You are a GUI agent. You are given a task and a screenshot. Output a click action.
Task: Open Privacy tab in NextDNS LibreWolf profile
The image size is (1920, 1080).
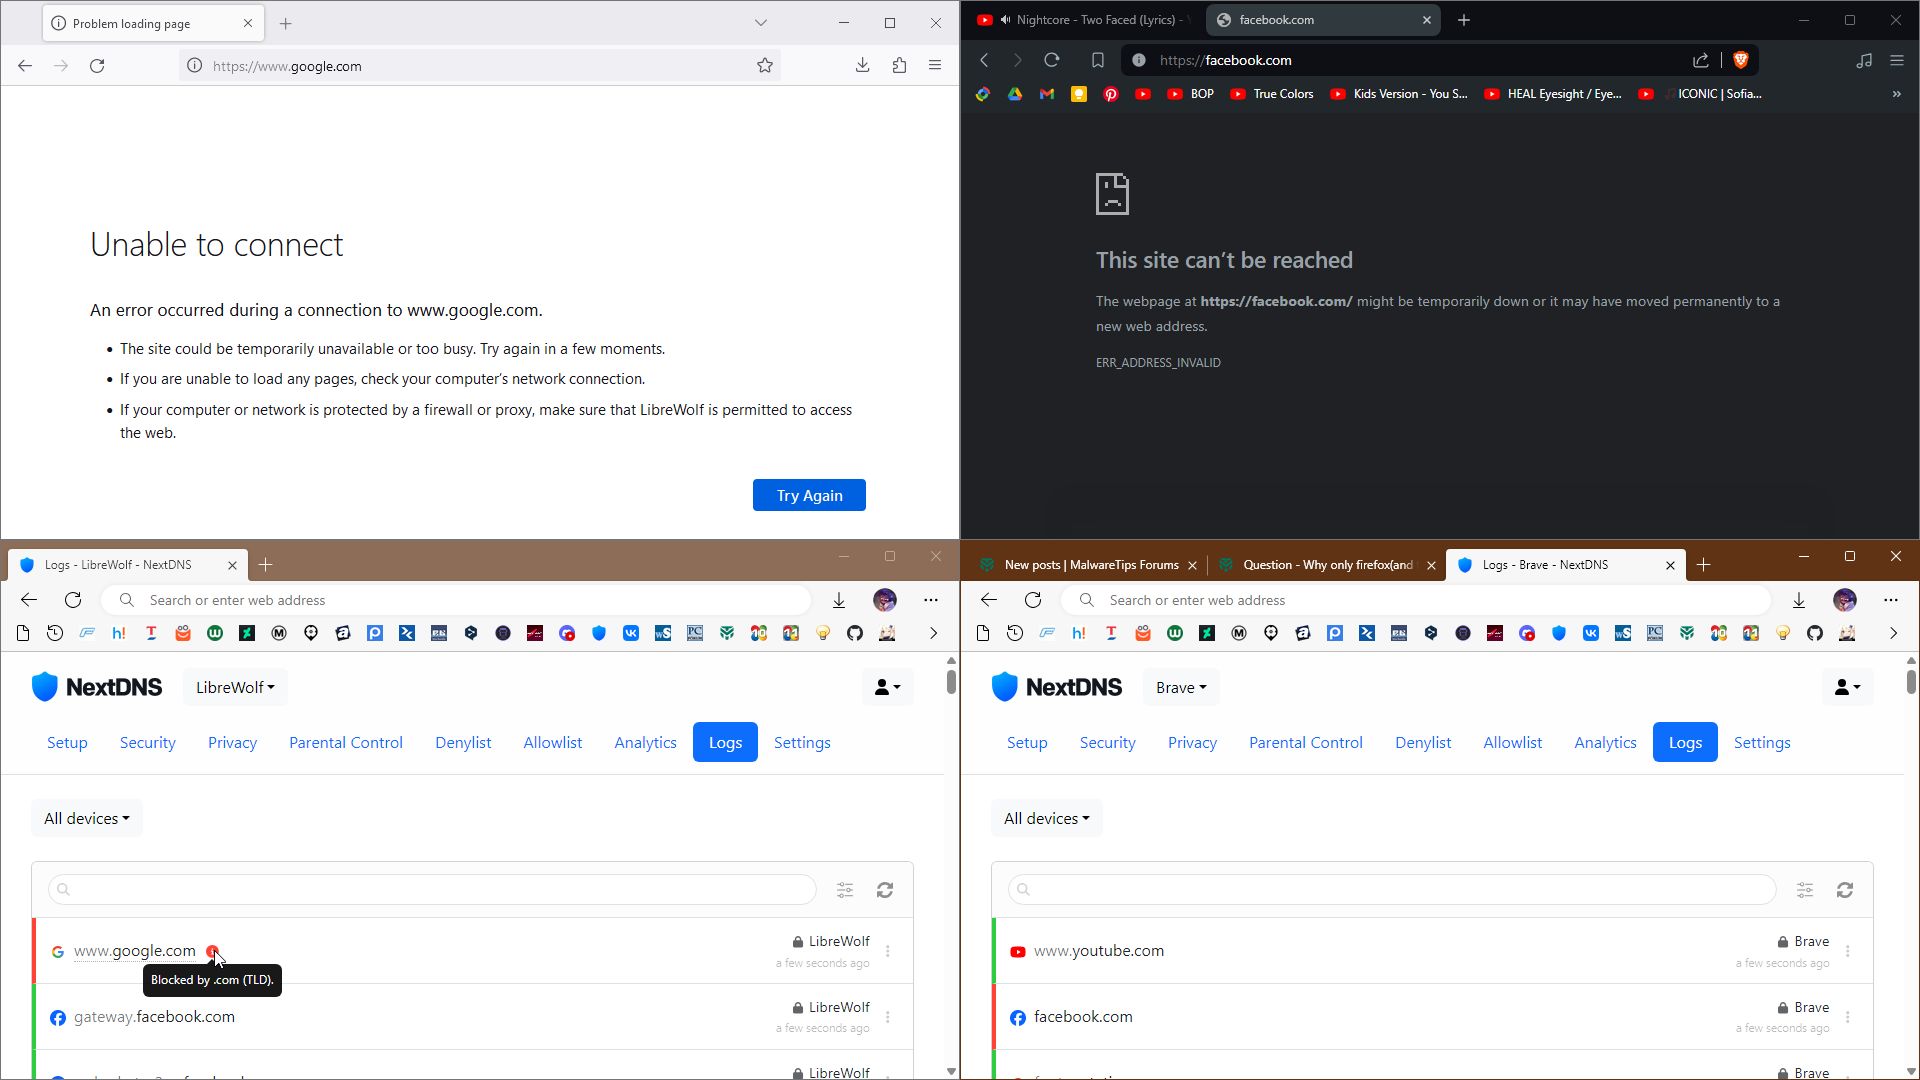[232, 742]
